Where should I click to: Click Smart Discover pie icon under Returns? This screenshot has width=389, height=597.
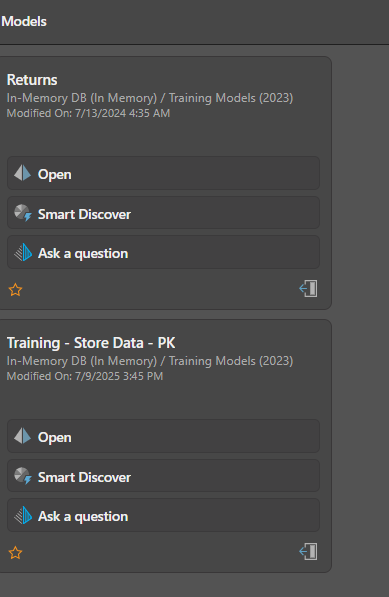pyautogui.click(x=22, y=213)
